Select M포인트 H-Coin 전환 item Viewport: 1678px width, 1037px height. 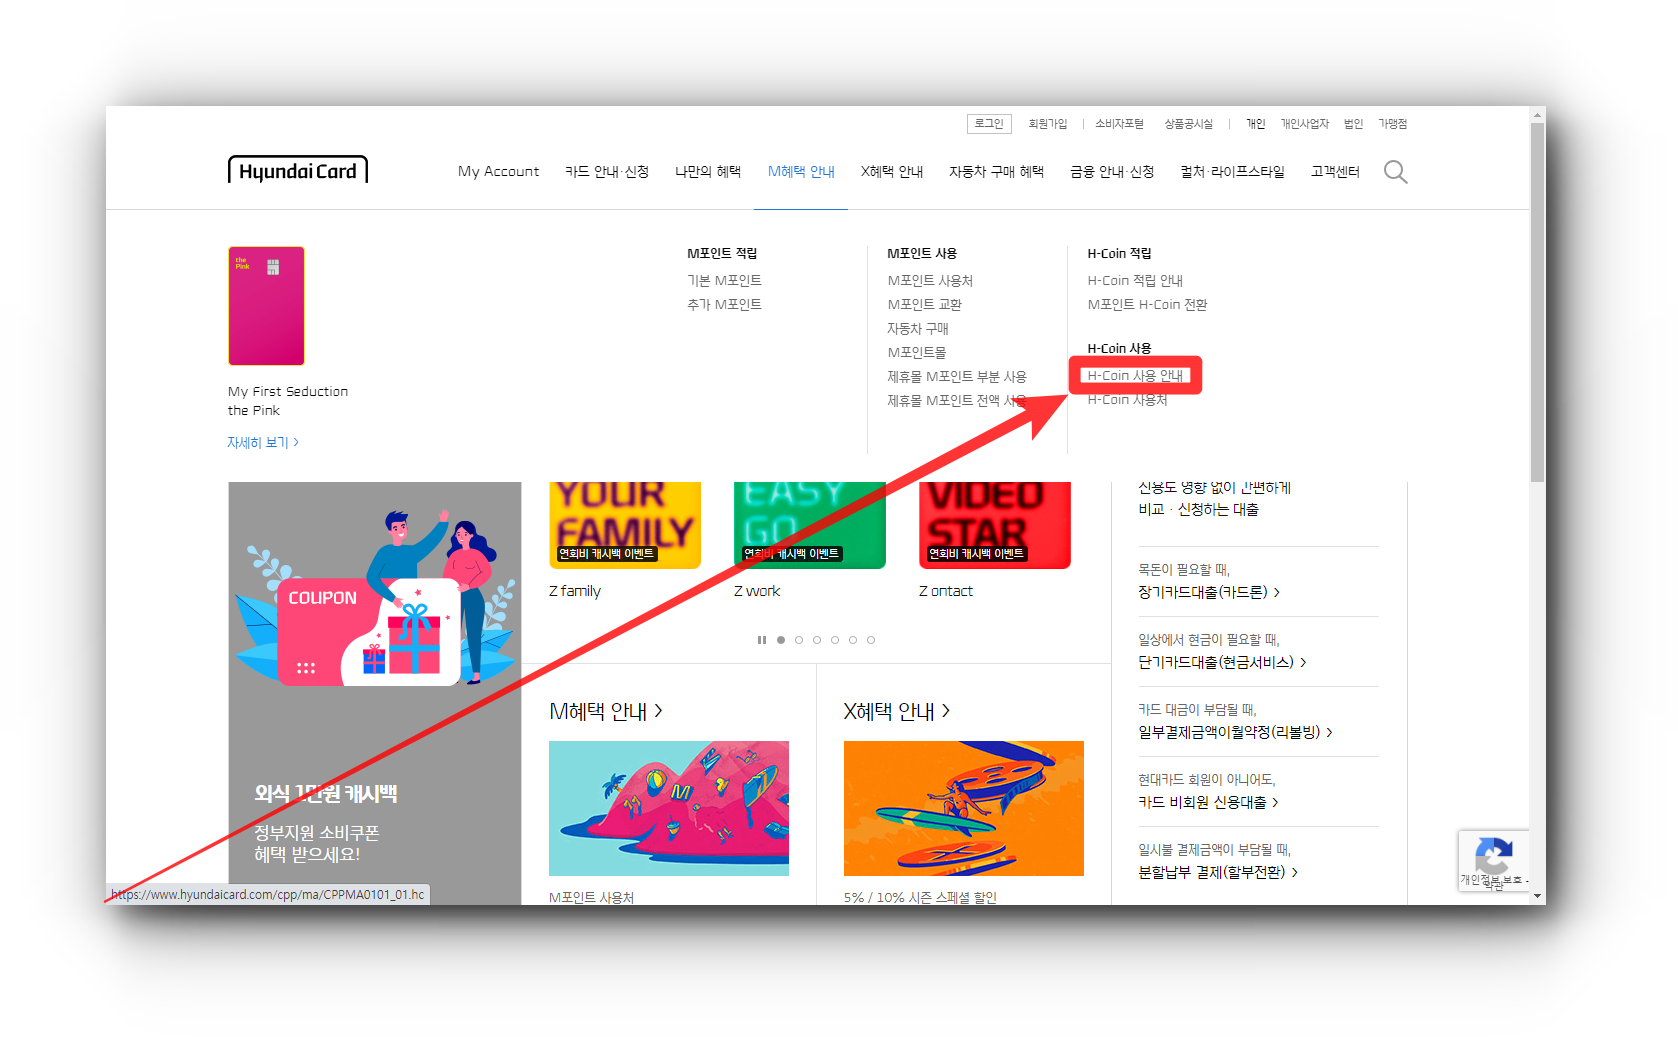tap(1147, 305)
